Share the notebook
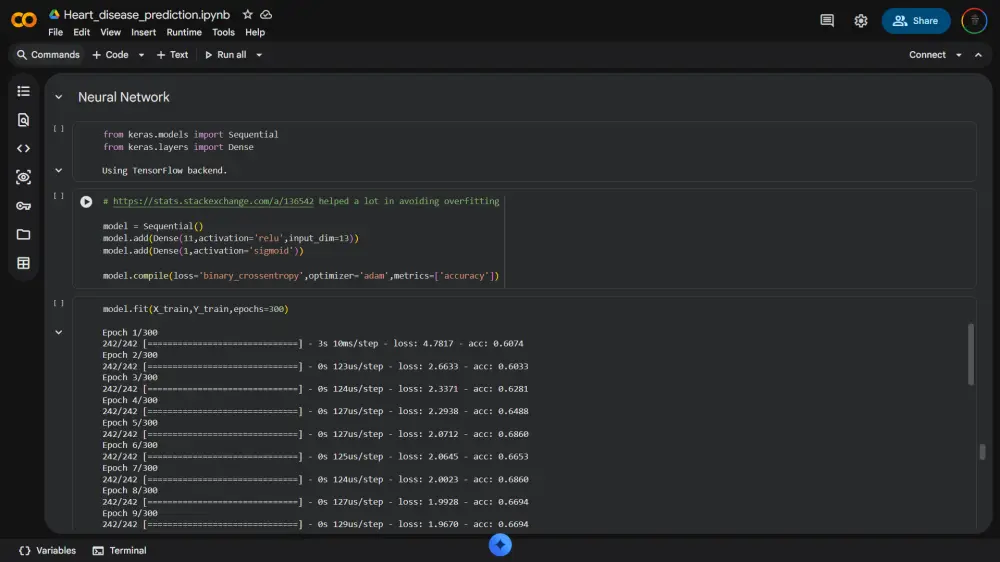The width and height of the screenshot is (1000, 562). (x=916, y=20)
